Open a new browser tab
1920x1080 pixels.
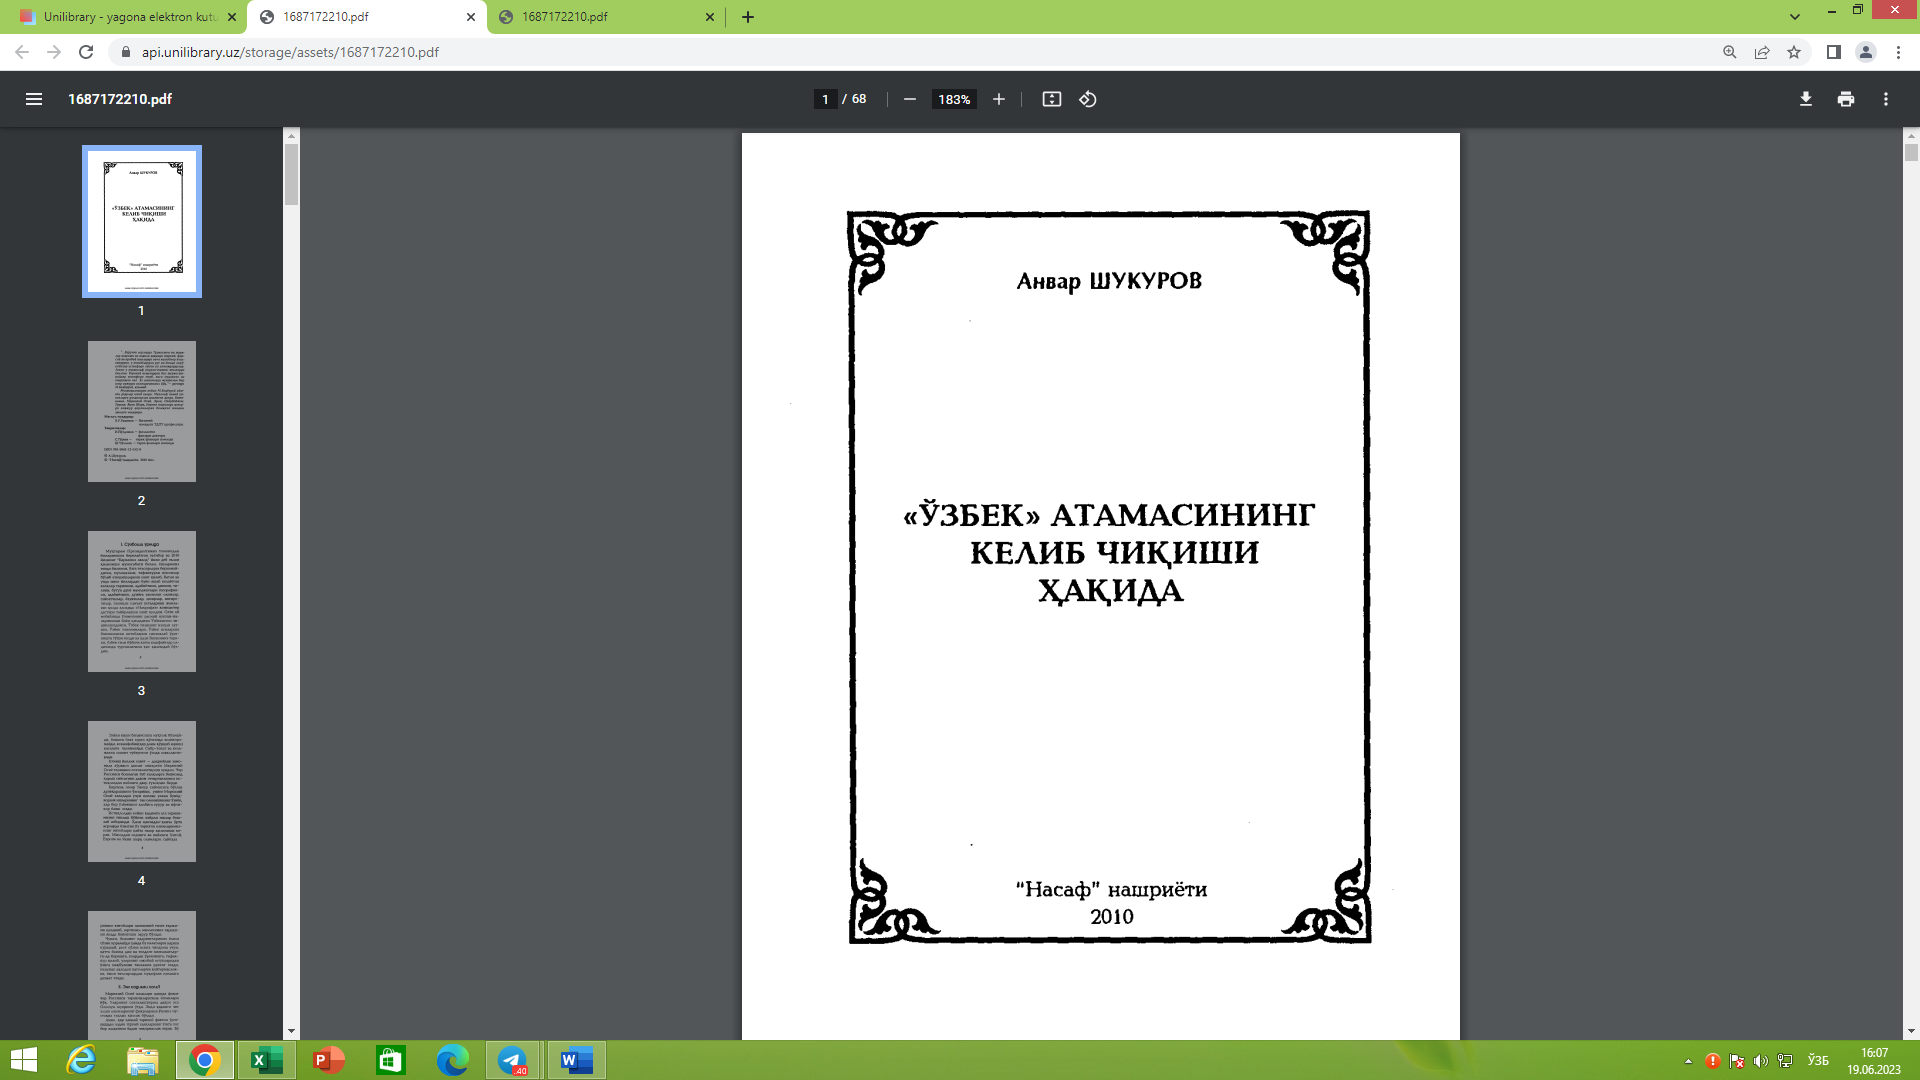(748, 17)
